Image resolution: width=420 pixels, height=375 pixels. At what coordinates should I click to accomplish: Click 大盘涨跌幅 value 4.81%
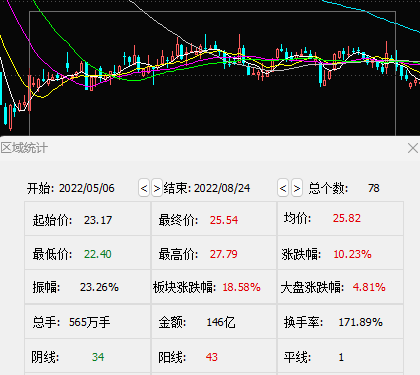point(369,287)
